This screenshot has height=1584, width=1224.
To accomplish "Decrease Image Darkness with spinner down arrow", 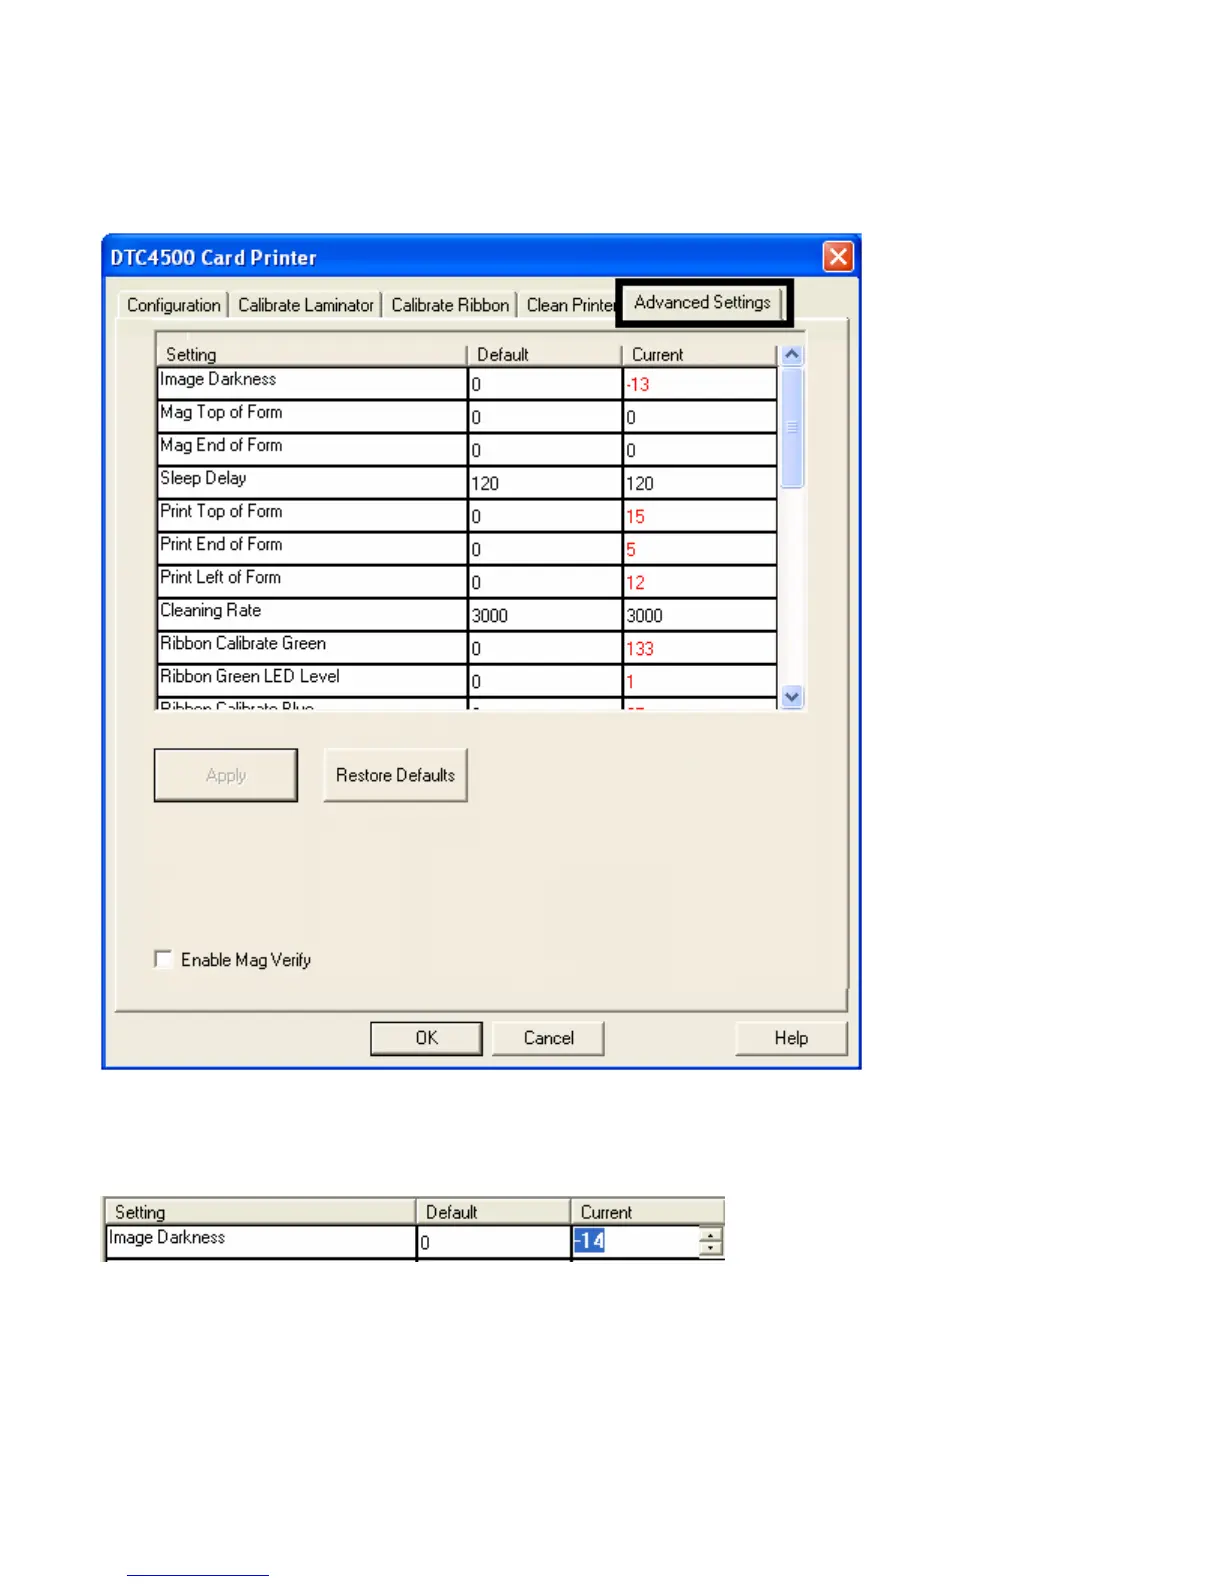I will point(710,1248).
